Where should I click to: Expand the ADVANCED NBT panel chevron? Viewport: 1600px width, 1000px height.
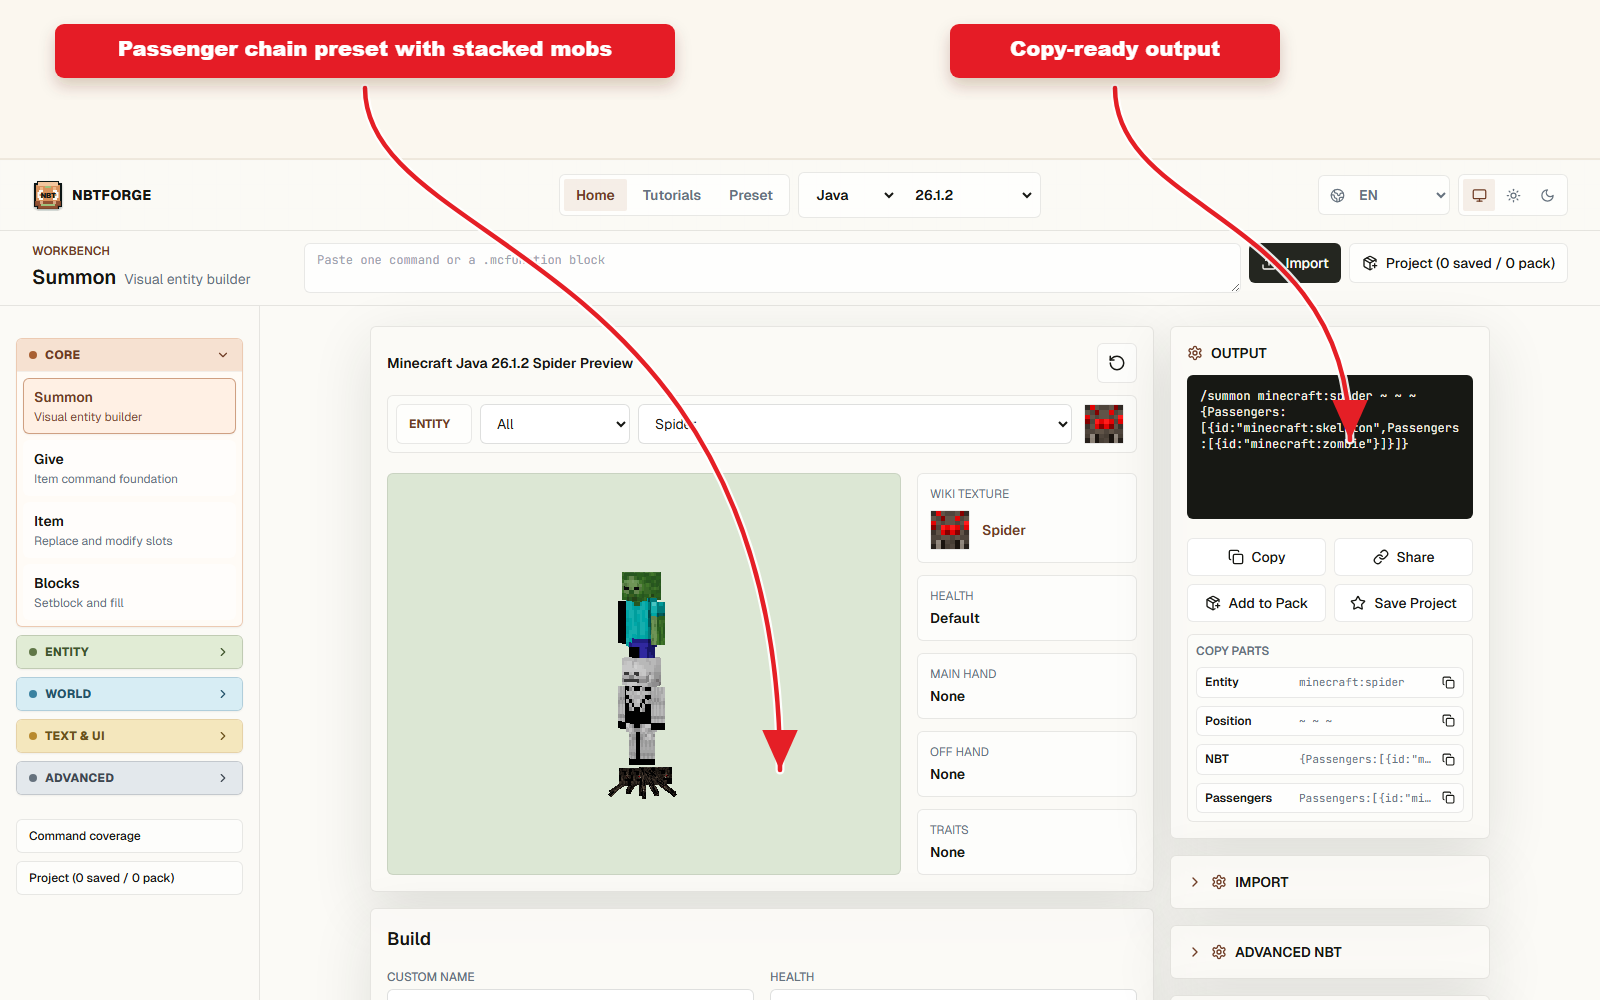pos(1195,952)
